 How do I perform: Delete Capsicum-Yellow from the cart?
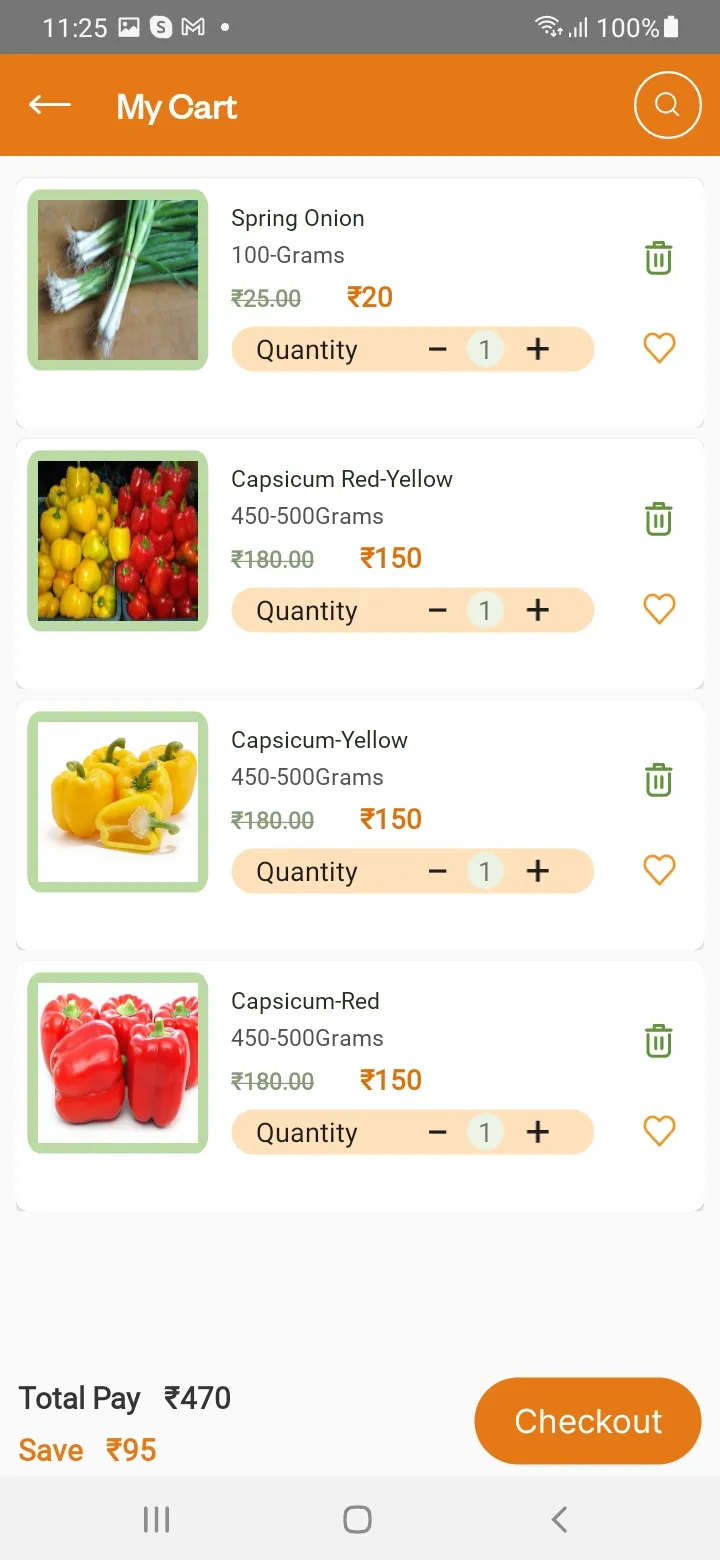point(658,780)
